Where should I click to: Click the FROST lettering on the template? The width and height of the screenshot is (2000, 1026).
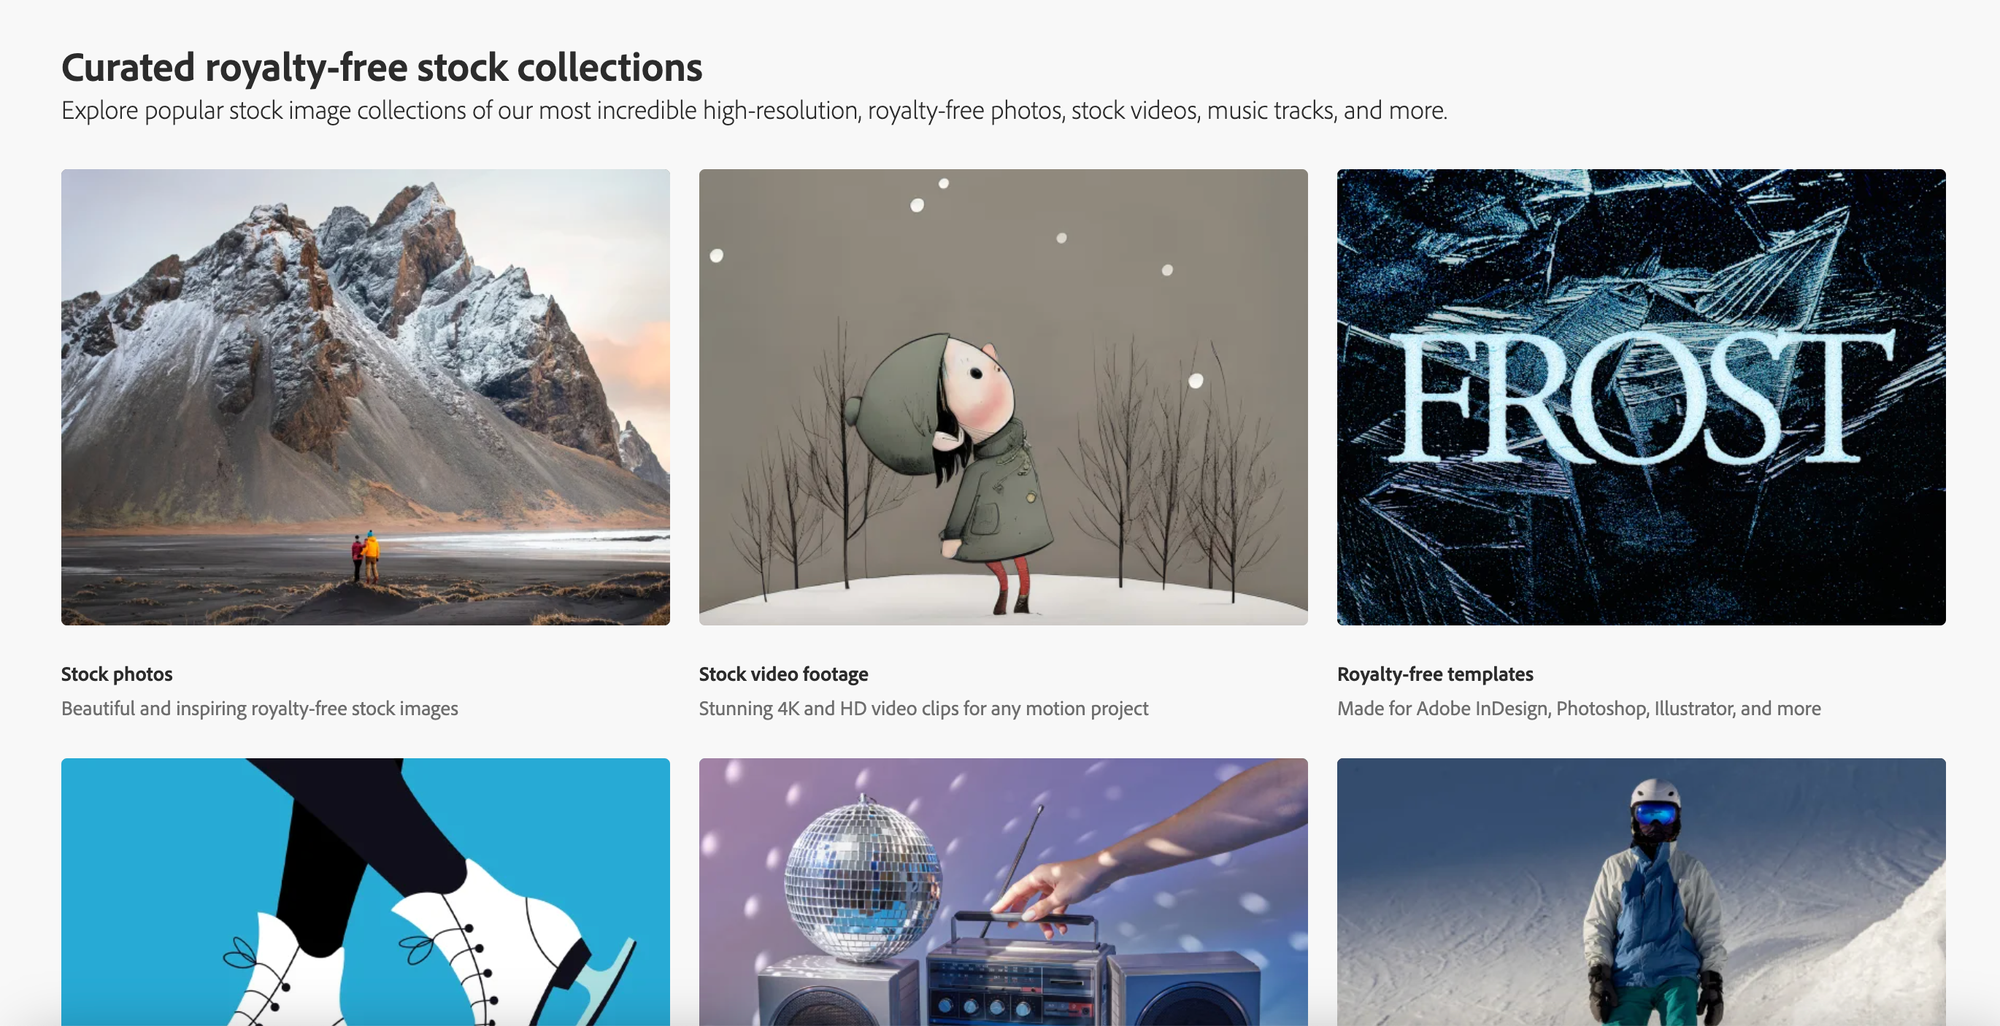[x=1640, y=398]
